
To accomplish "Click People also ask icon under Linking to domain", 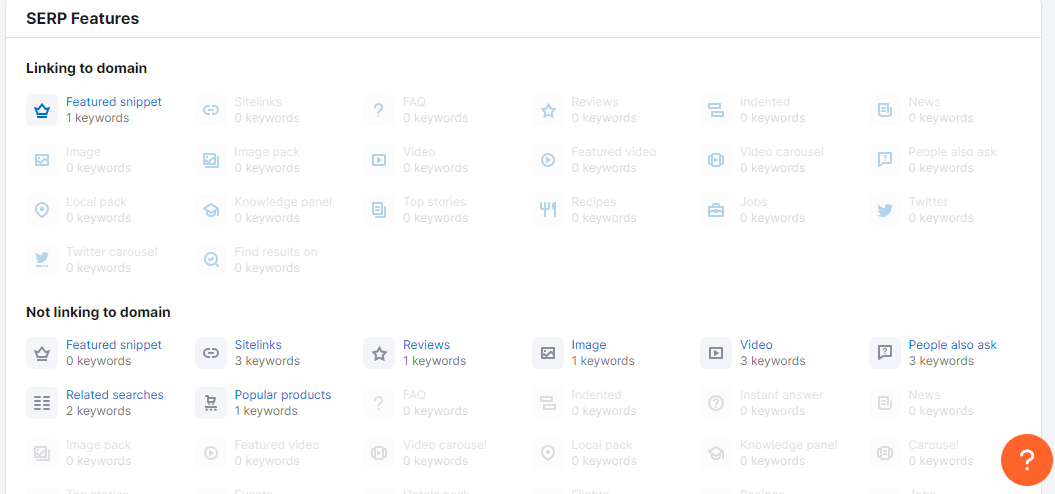I will [x=885, y=160].
